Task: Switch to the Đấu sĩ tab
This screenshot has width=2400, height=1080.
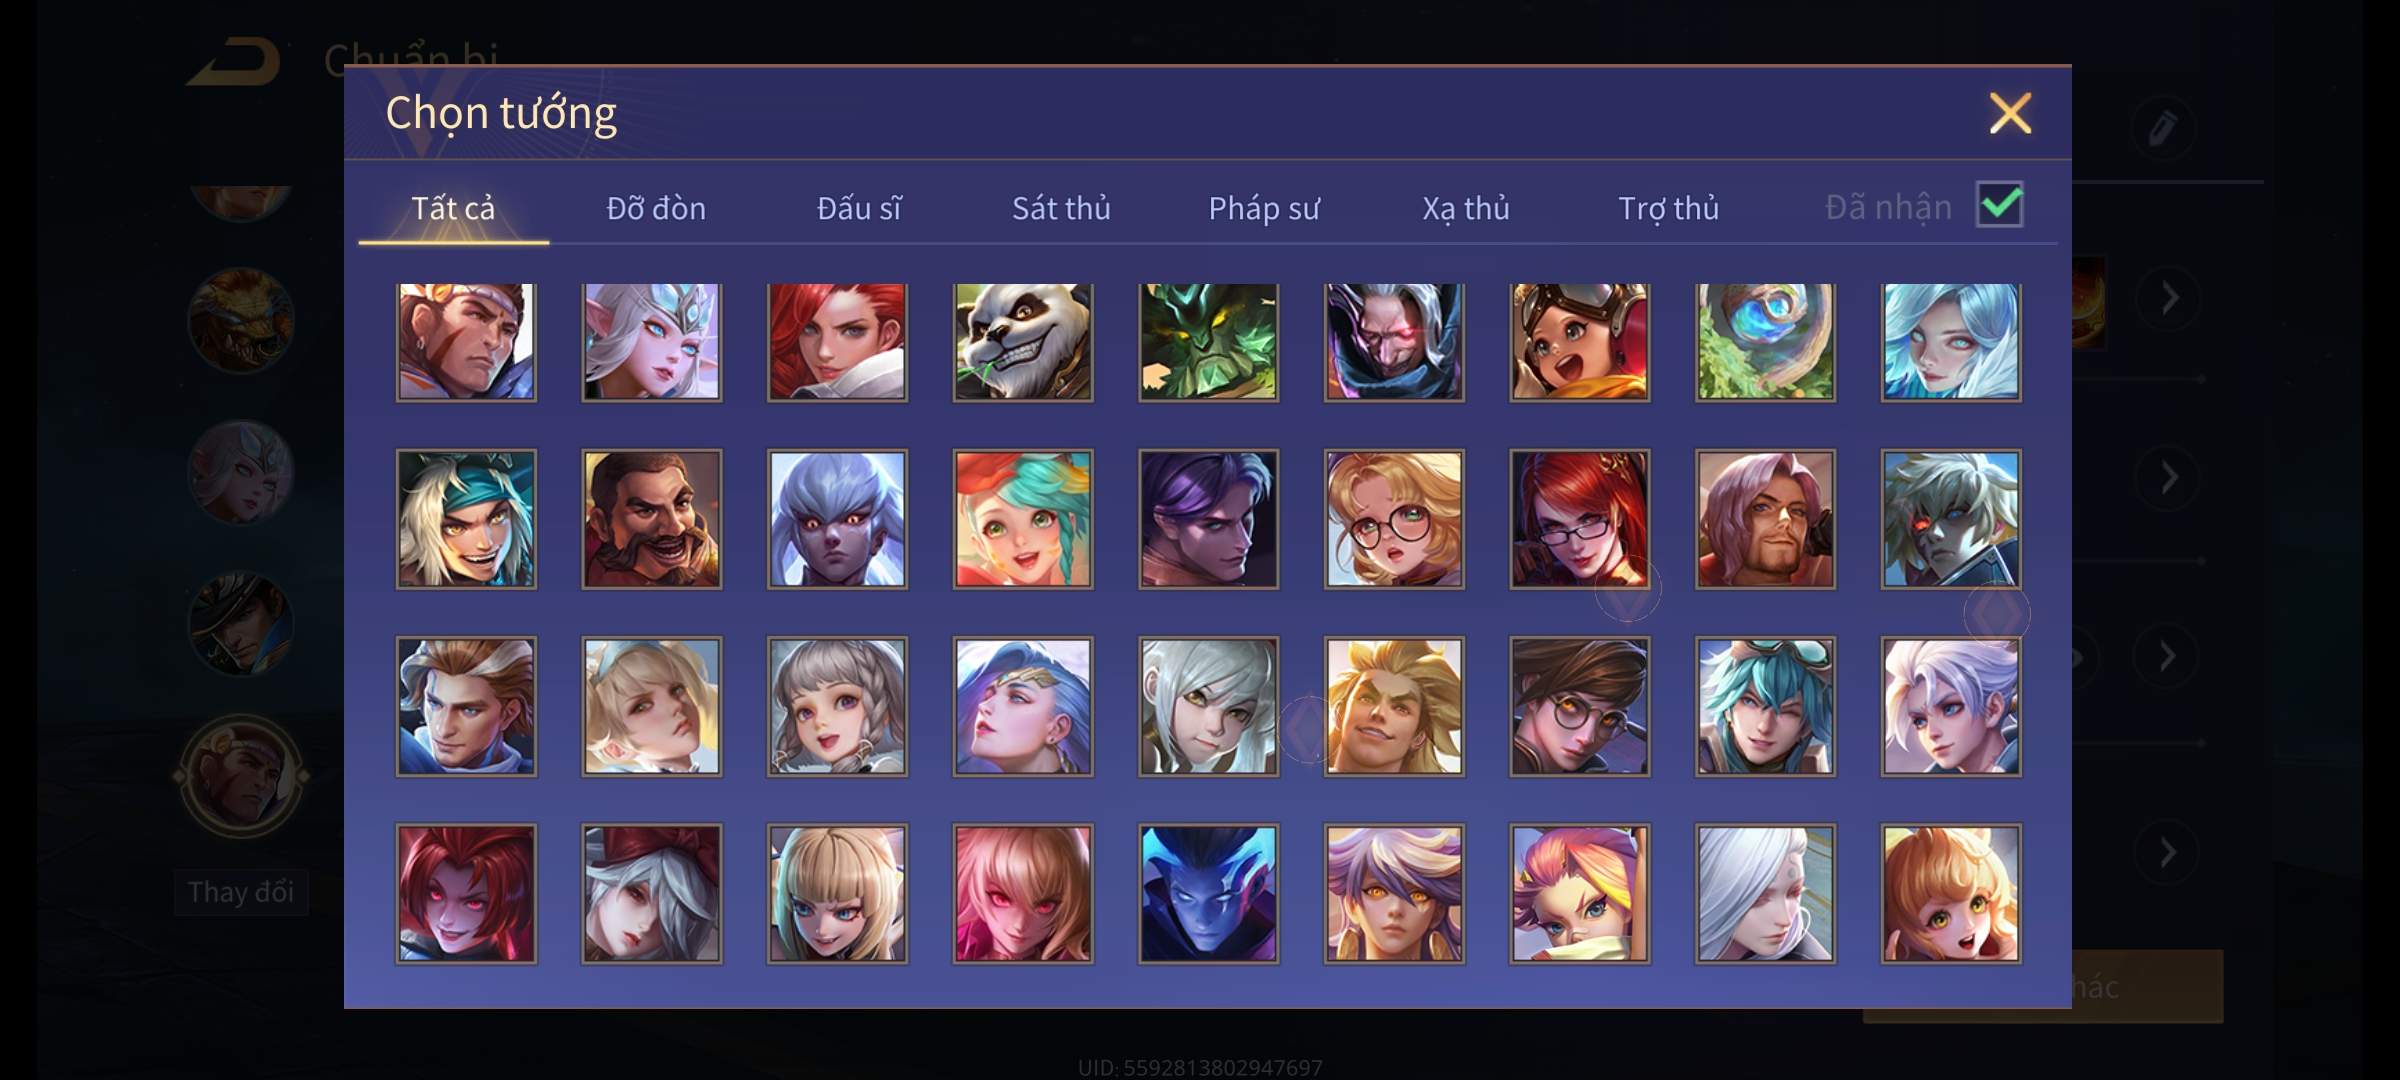Action: 859,208
